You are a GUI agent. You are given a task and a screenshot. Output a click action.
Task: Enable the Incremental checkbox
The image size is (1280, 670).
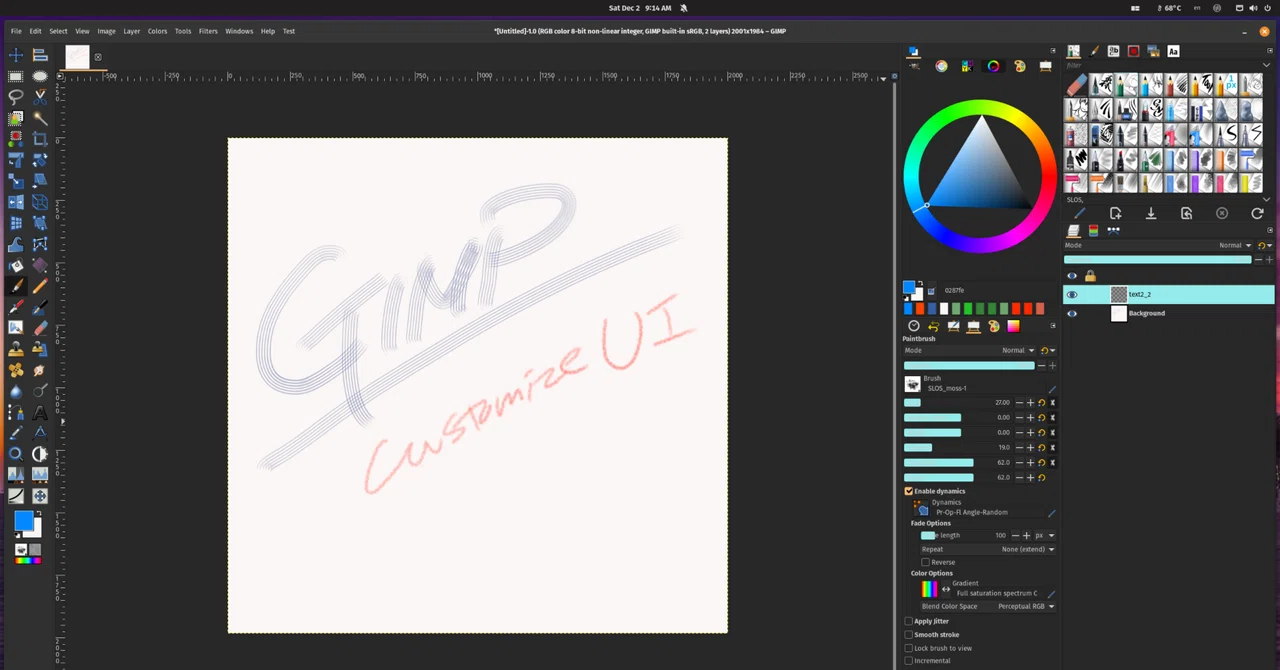click(909, 660)
